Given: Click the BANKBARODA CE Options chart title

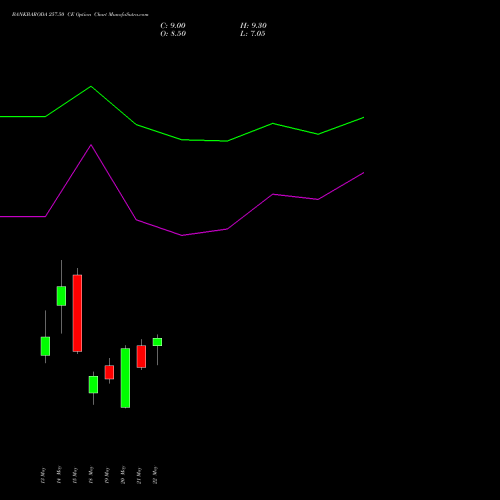Looking at the screenshot, I should click(x=80, y=15).
